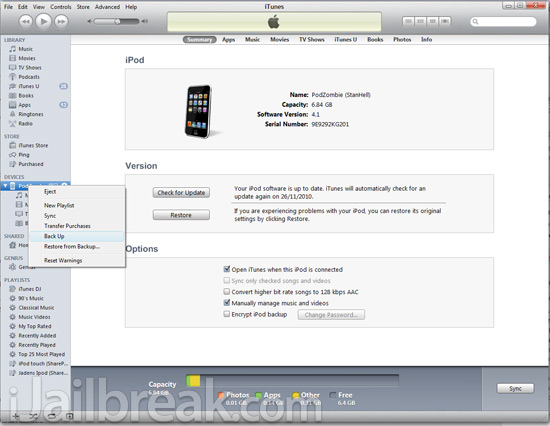Open the Help menu

[x=131, y=7]
